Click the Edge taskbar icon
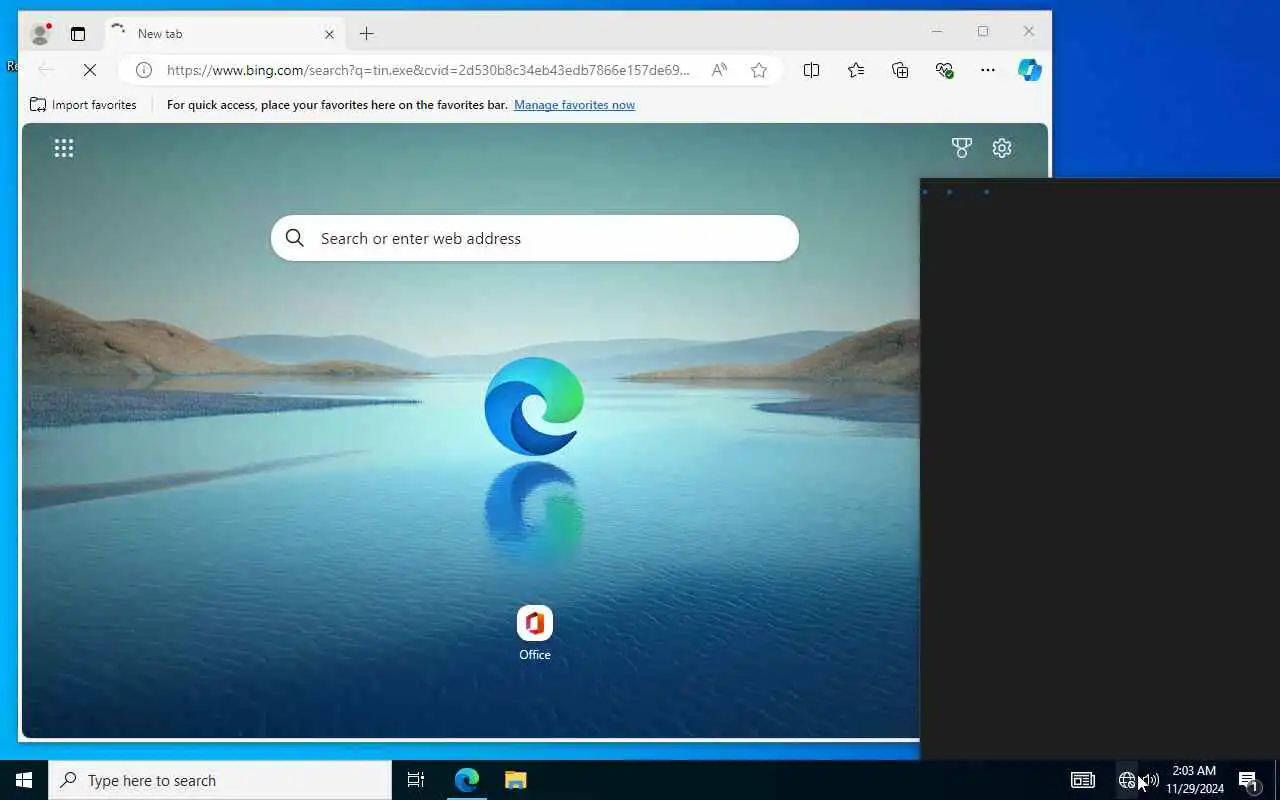Screen dimensions: 1280x800 [467, 780]
